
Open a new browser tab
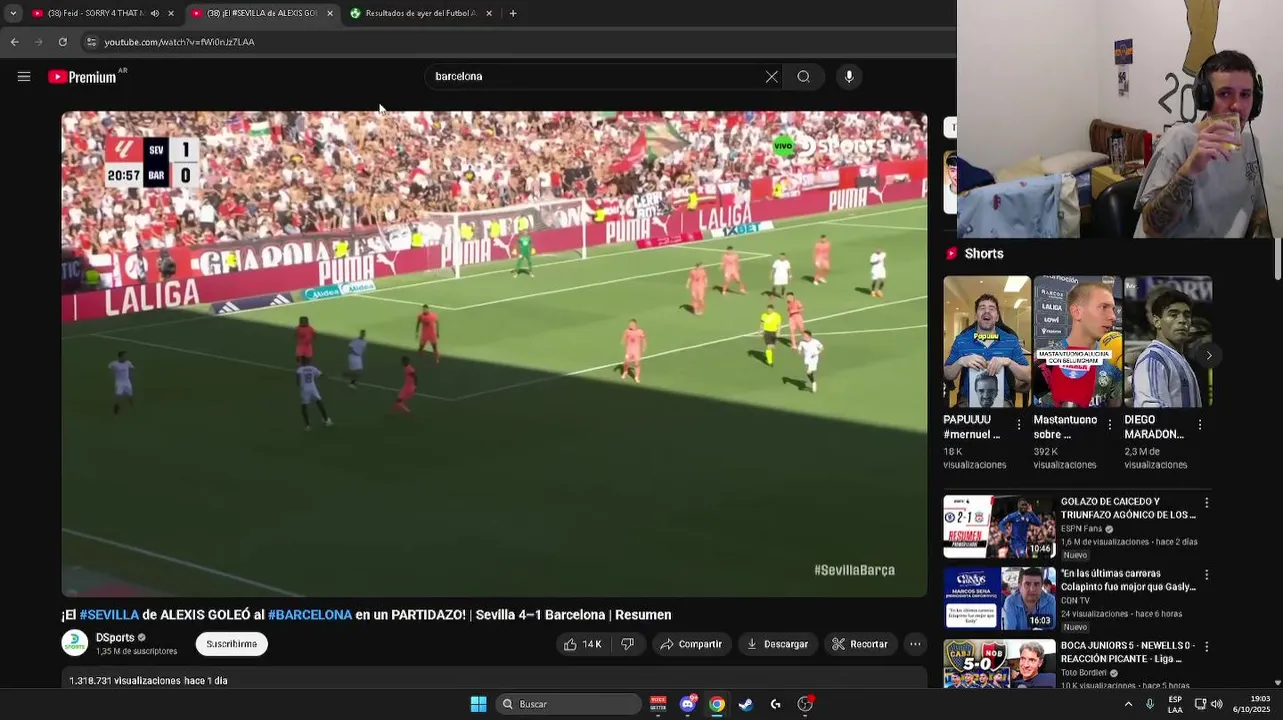513,13
